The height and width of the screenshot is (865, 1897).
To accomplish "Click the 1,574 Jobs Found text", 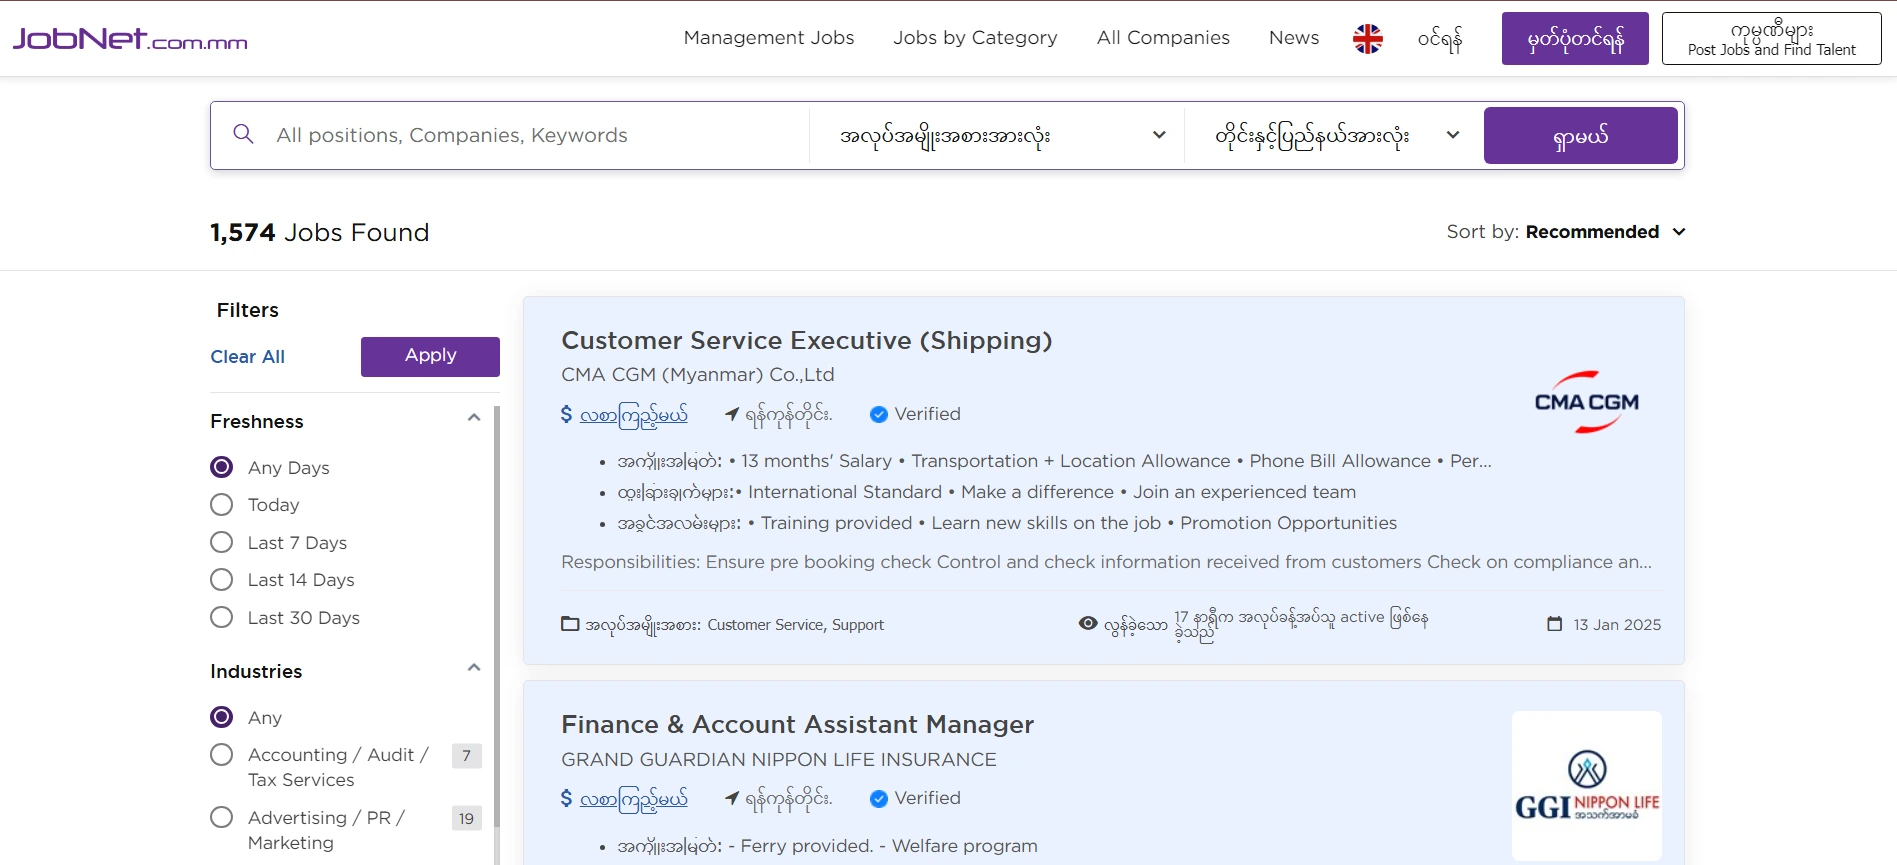I will 319,233.
